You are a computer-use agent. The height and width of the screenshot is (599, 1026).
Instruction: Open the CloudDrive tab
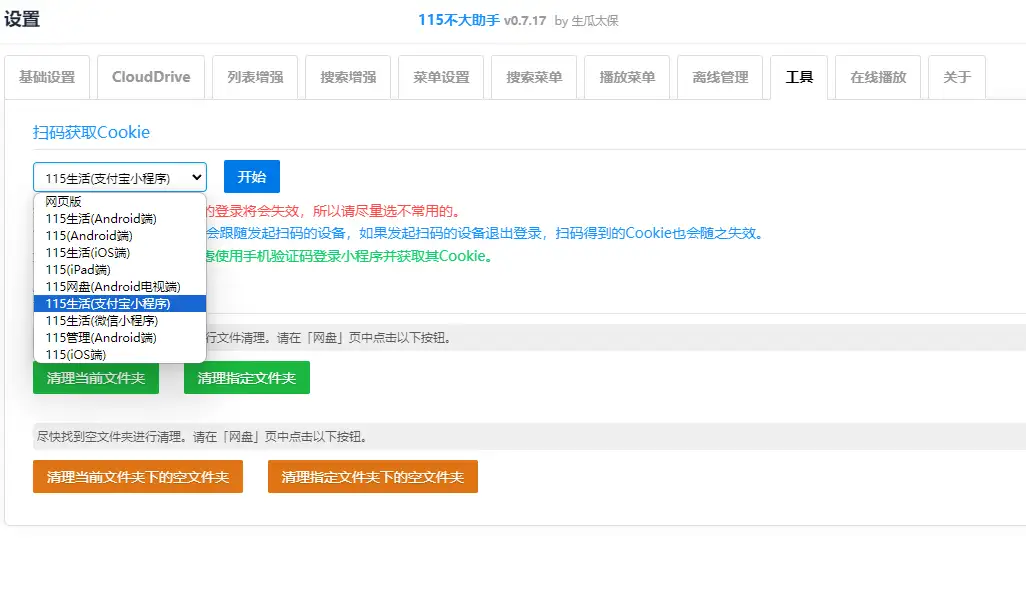tap(150, 76)
